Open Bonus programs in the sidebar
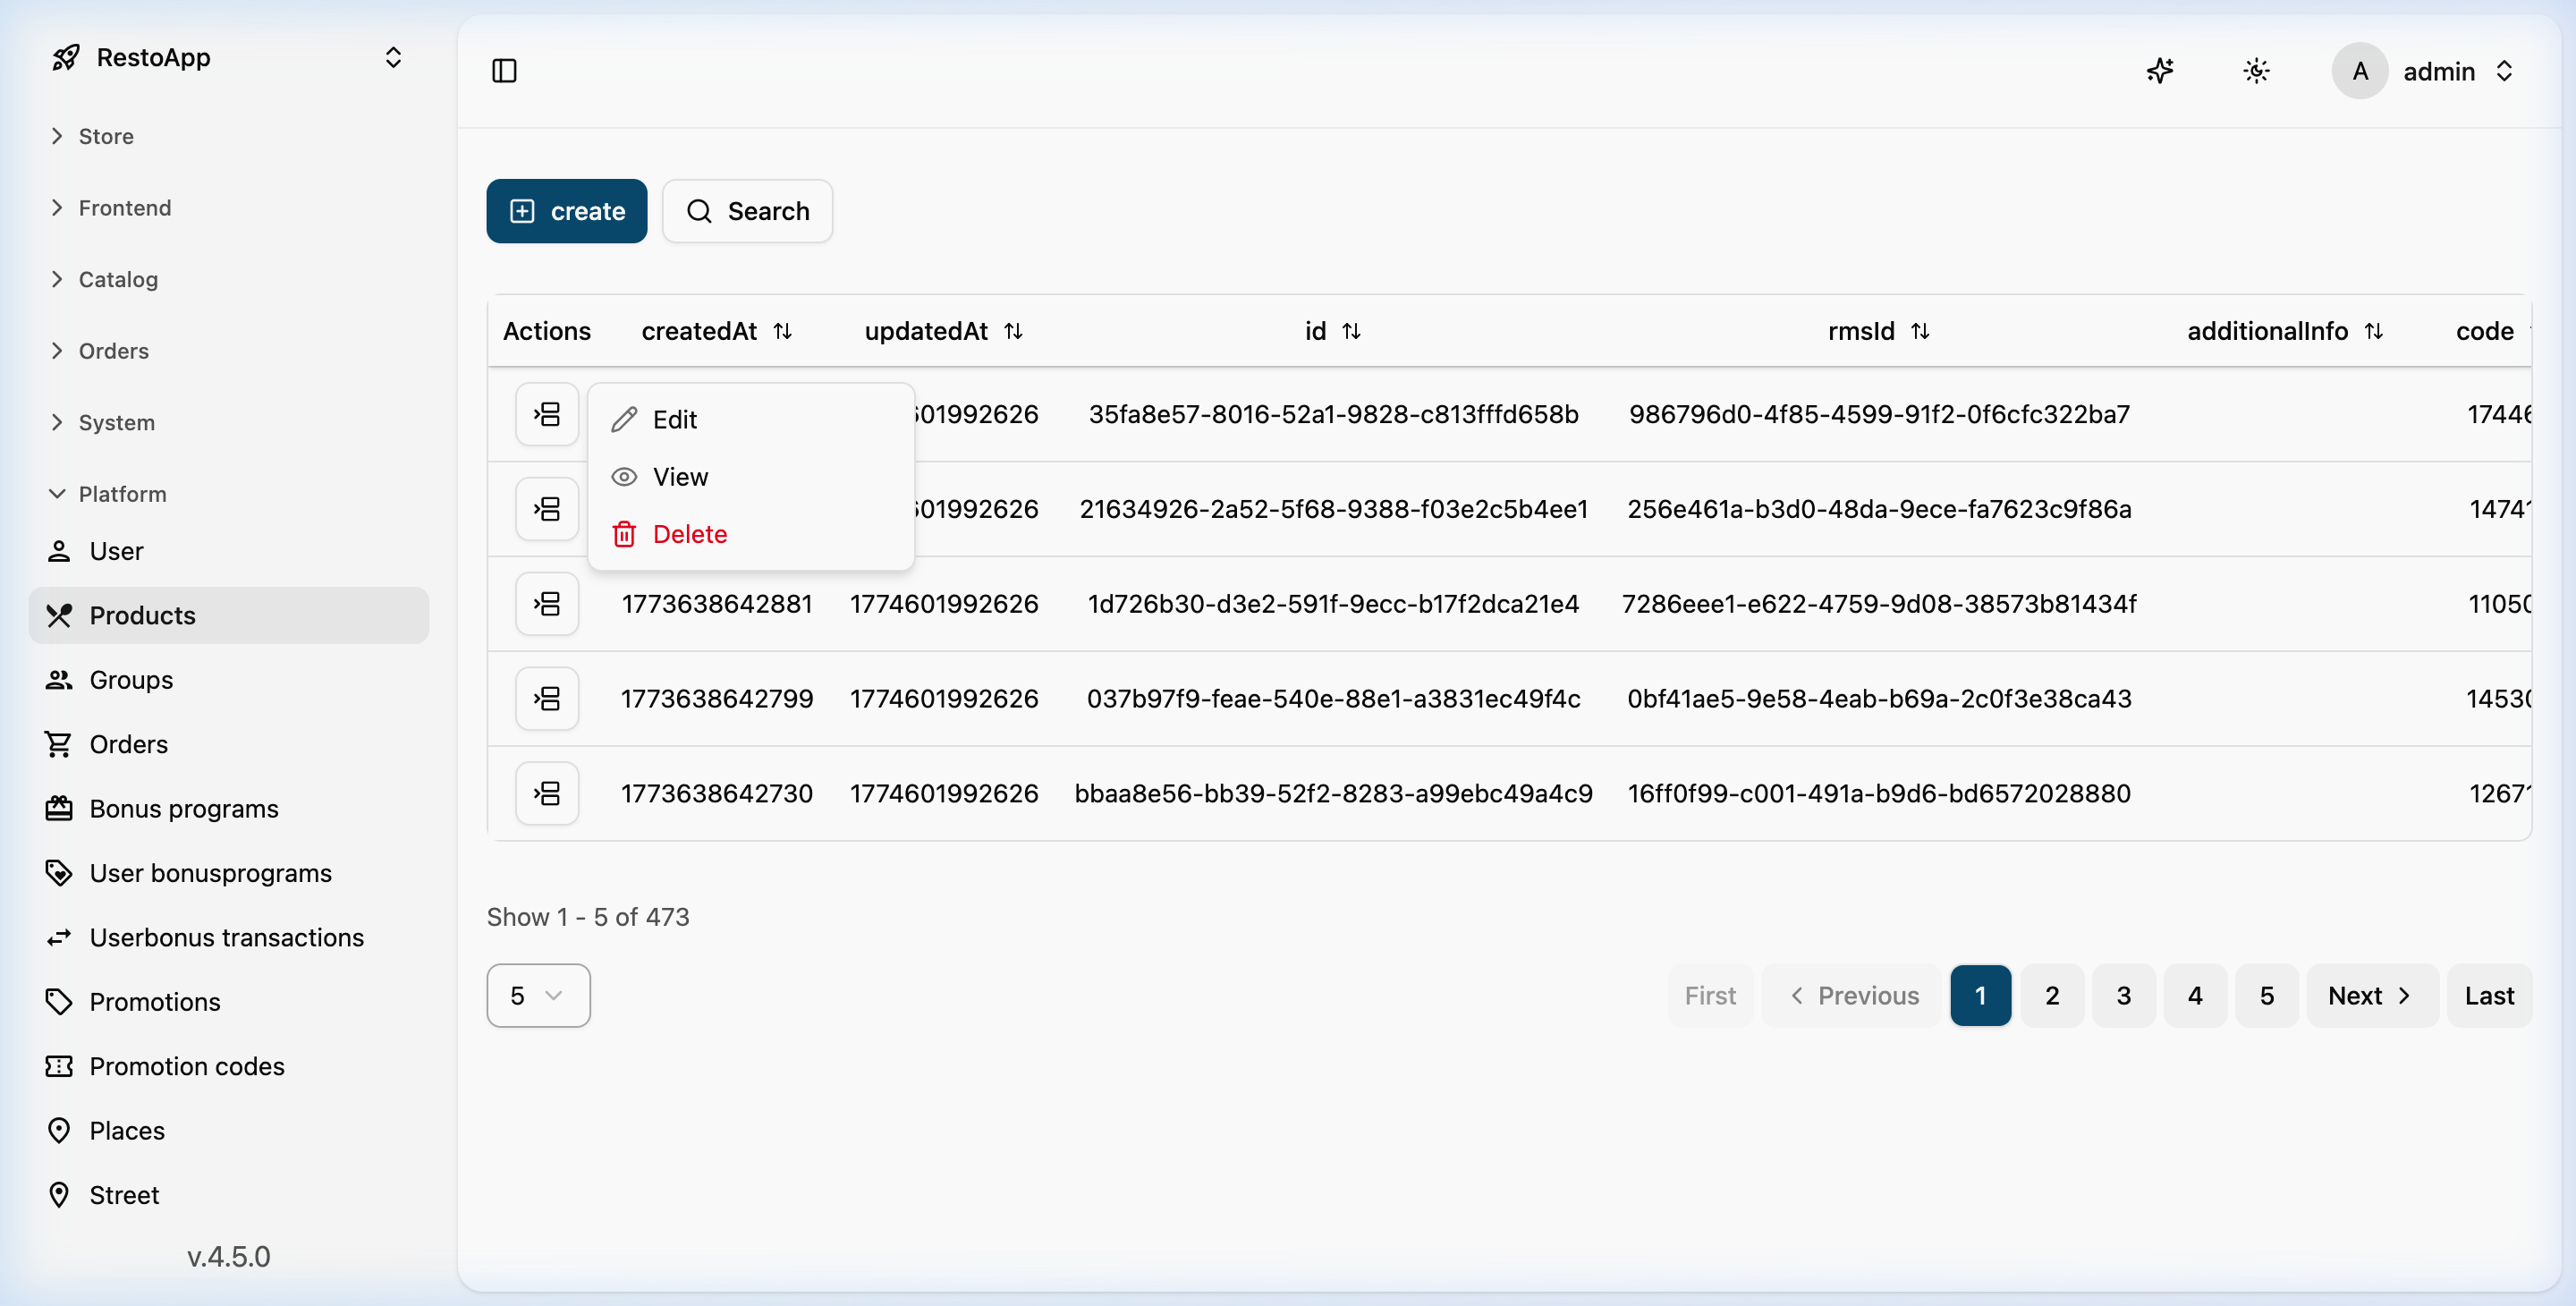This screenshot has width=2576, height=1306. click(183, 808)
